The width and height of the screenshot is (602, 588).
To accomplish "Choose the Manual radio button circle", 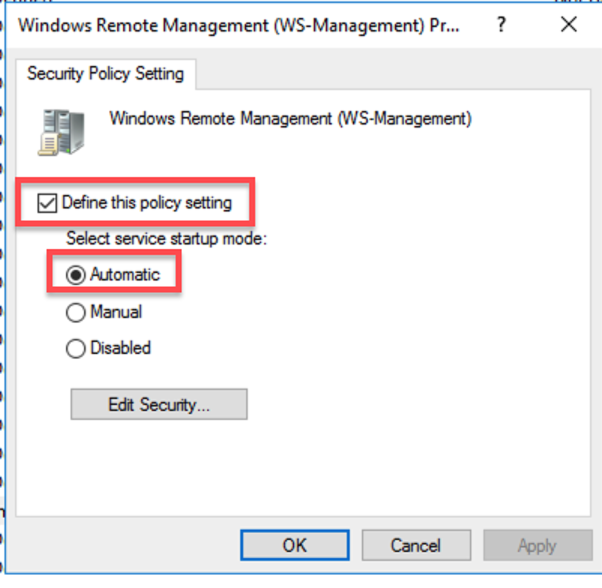I will pyautogui.click(x=76, y=313).
